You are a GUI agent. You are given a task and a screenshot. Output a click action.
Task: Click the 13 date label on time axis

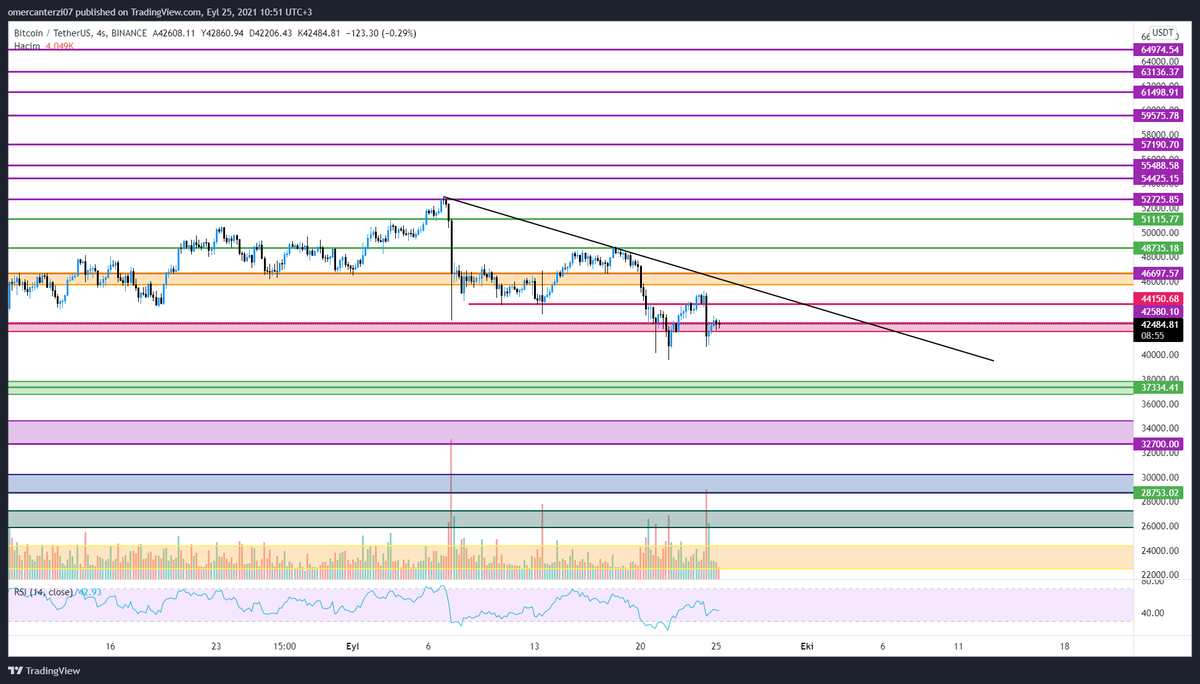[x=534, y=647]
